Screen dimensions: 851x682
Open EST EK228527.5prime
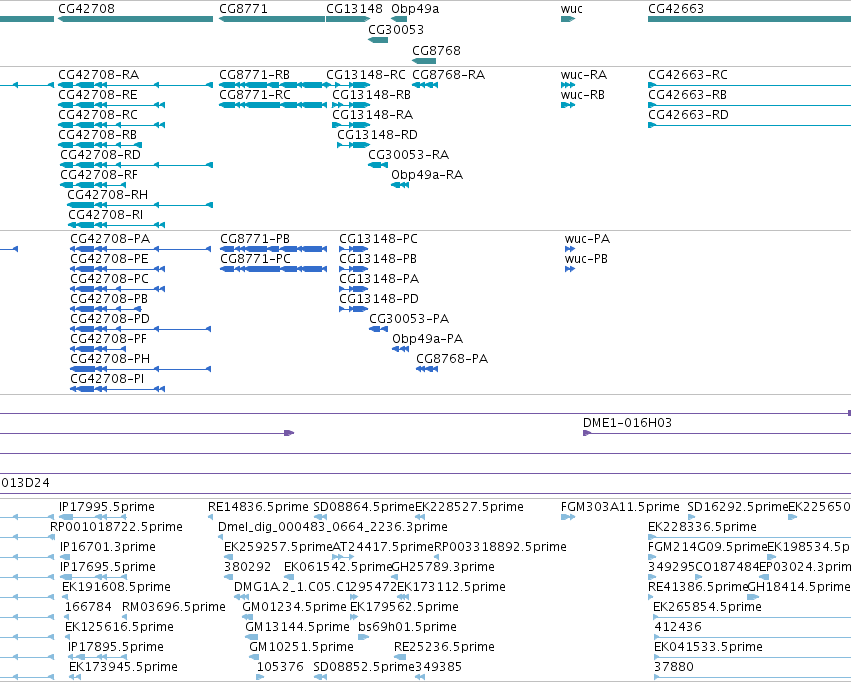coord(469,507)
